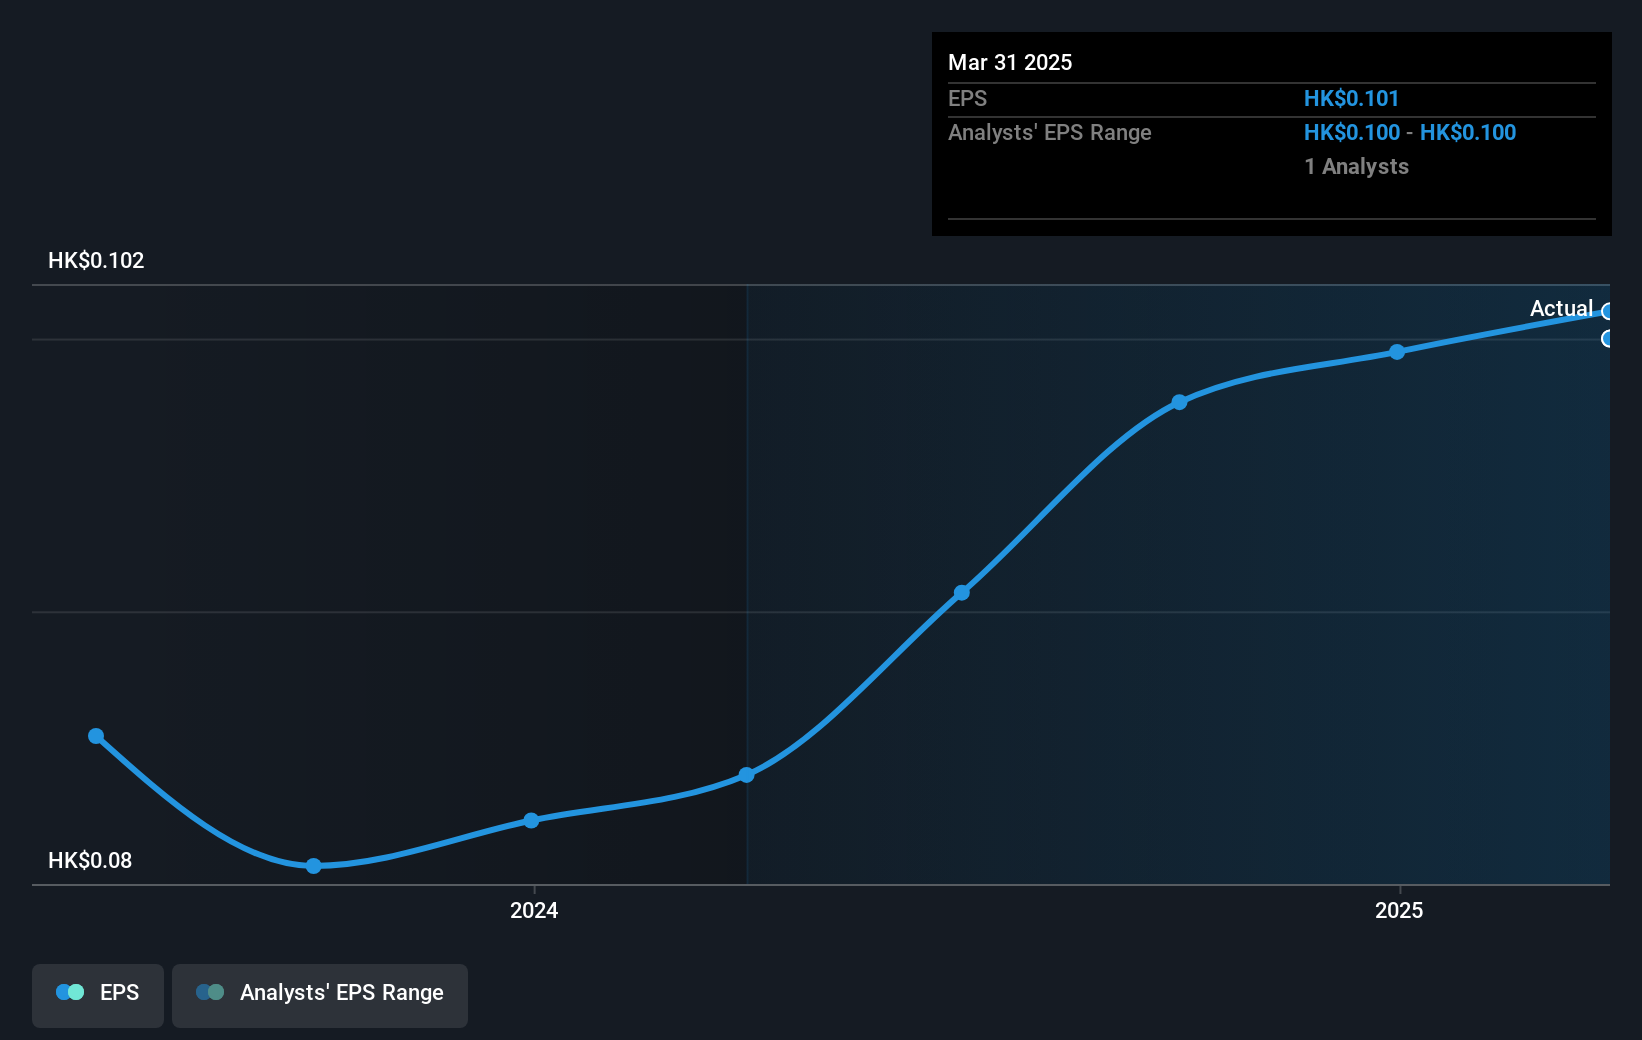Screen dimensions: 1642x1040
Task: Hide the EPS line via its legend entry
Action: pyautogui.click(x=97, y=994)
